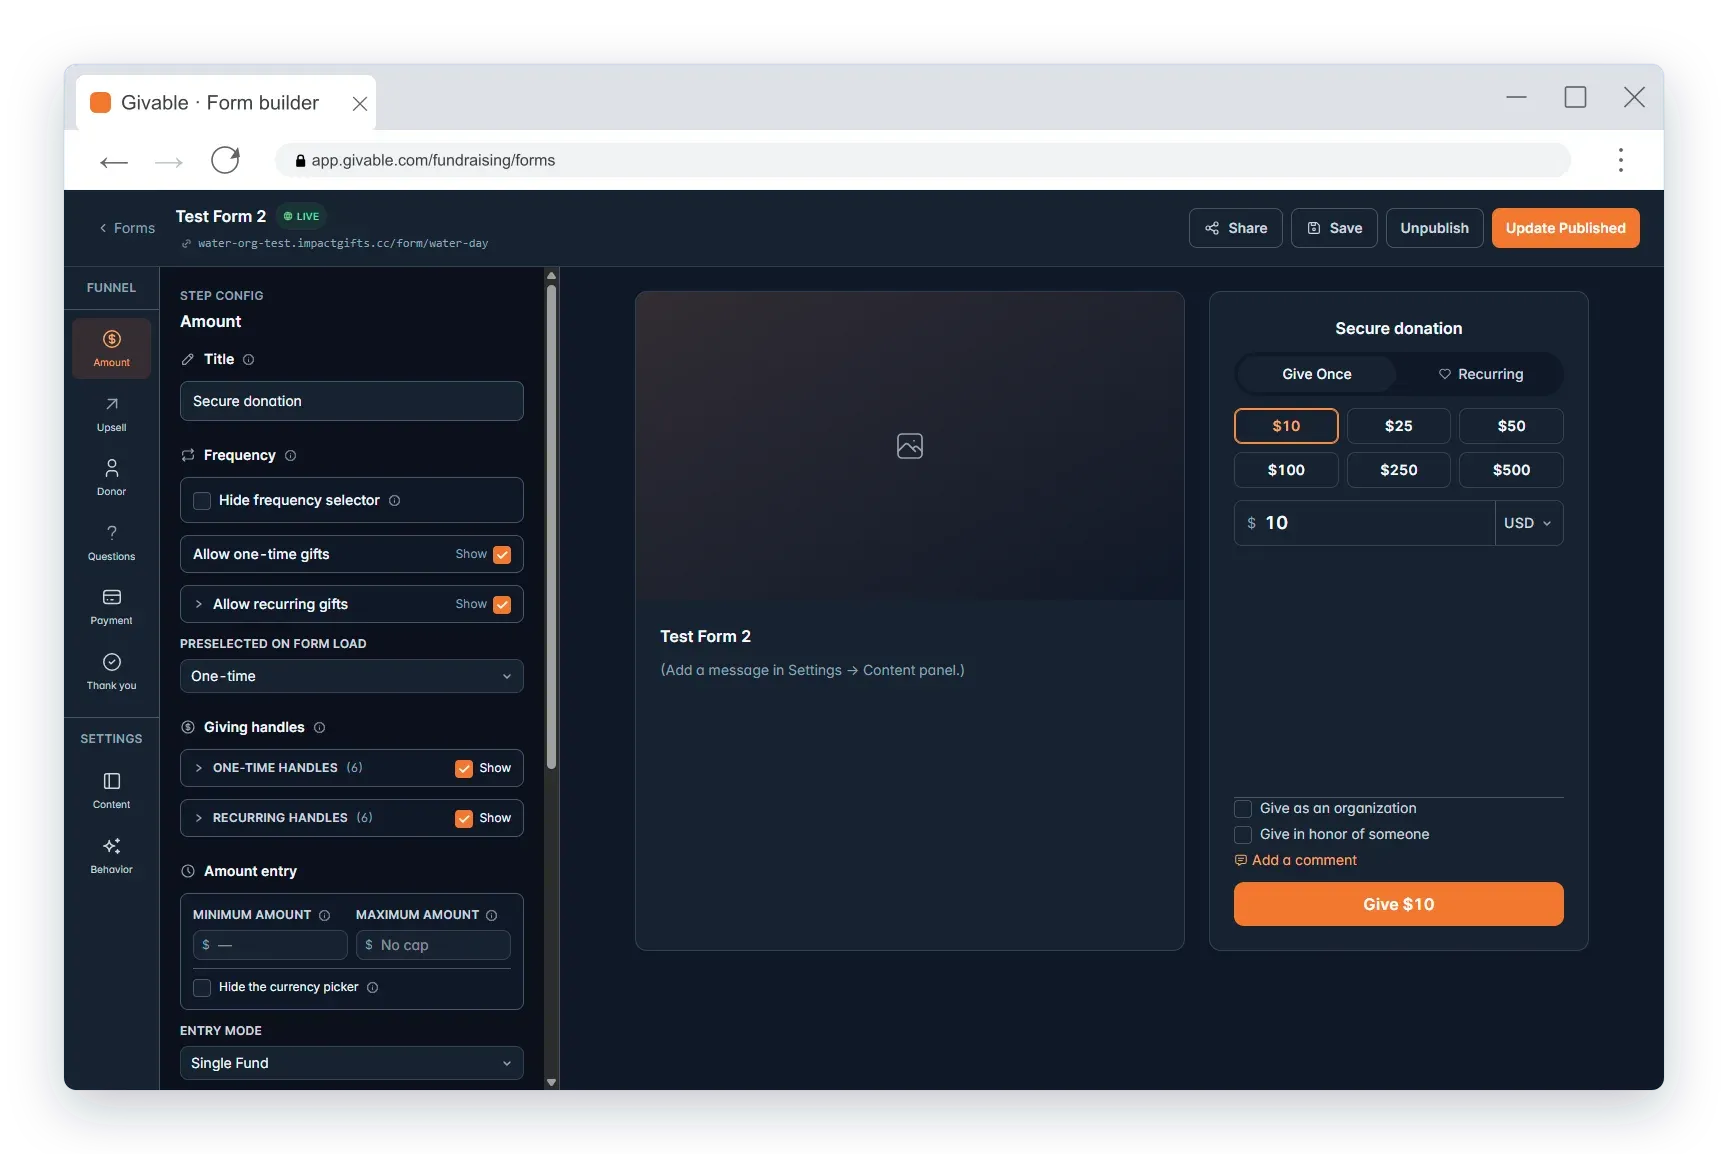
Task: Go back with the browser back arrow
Action: [x=114, y=161]
